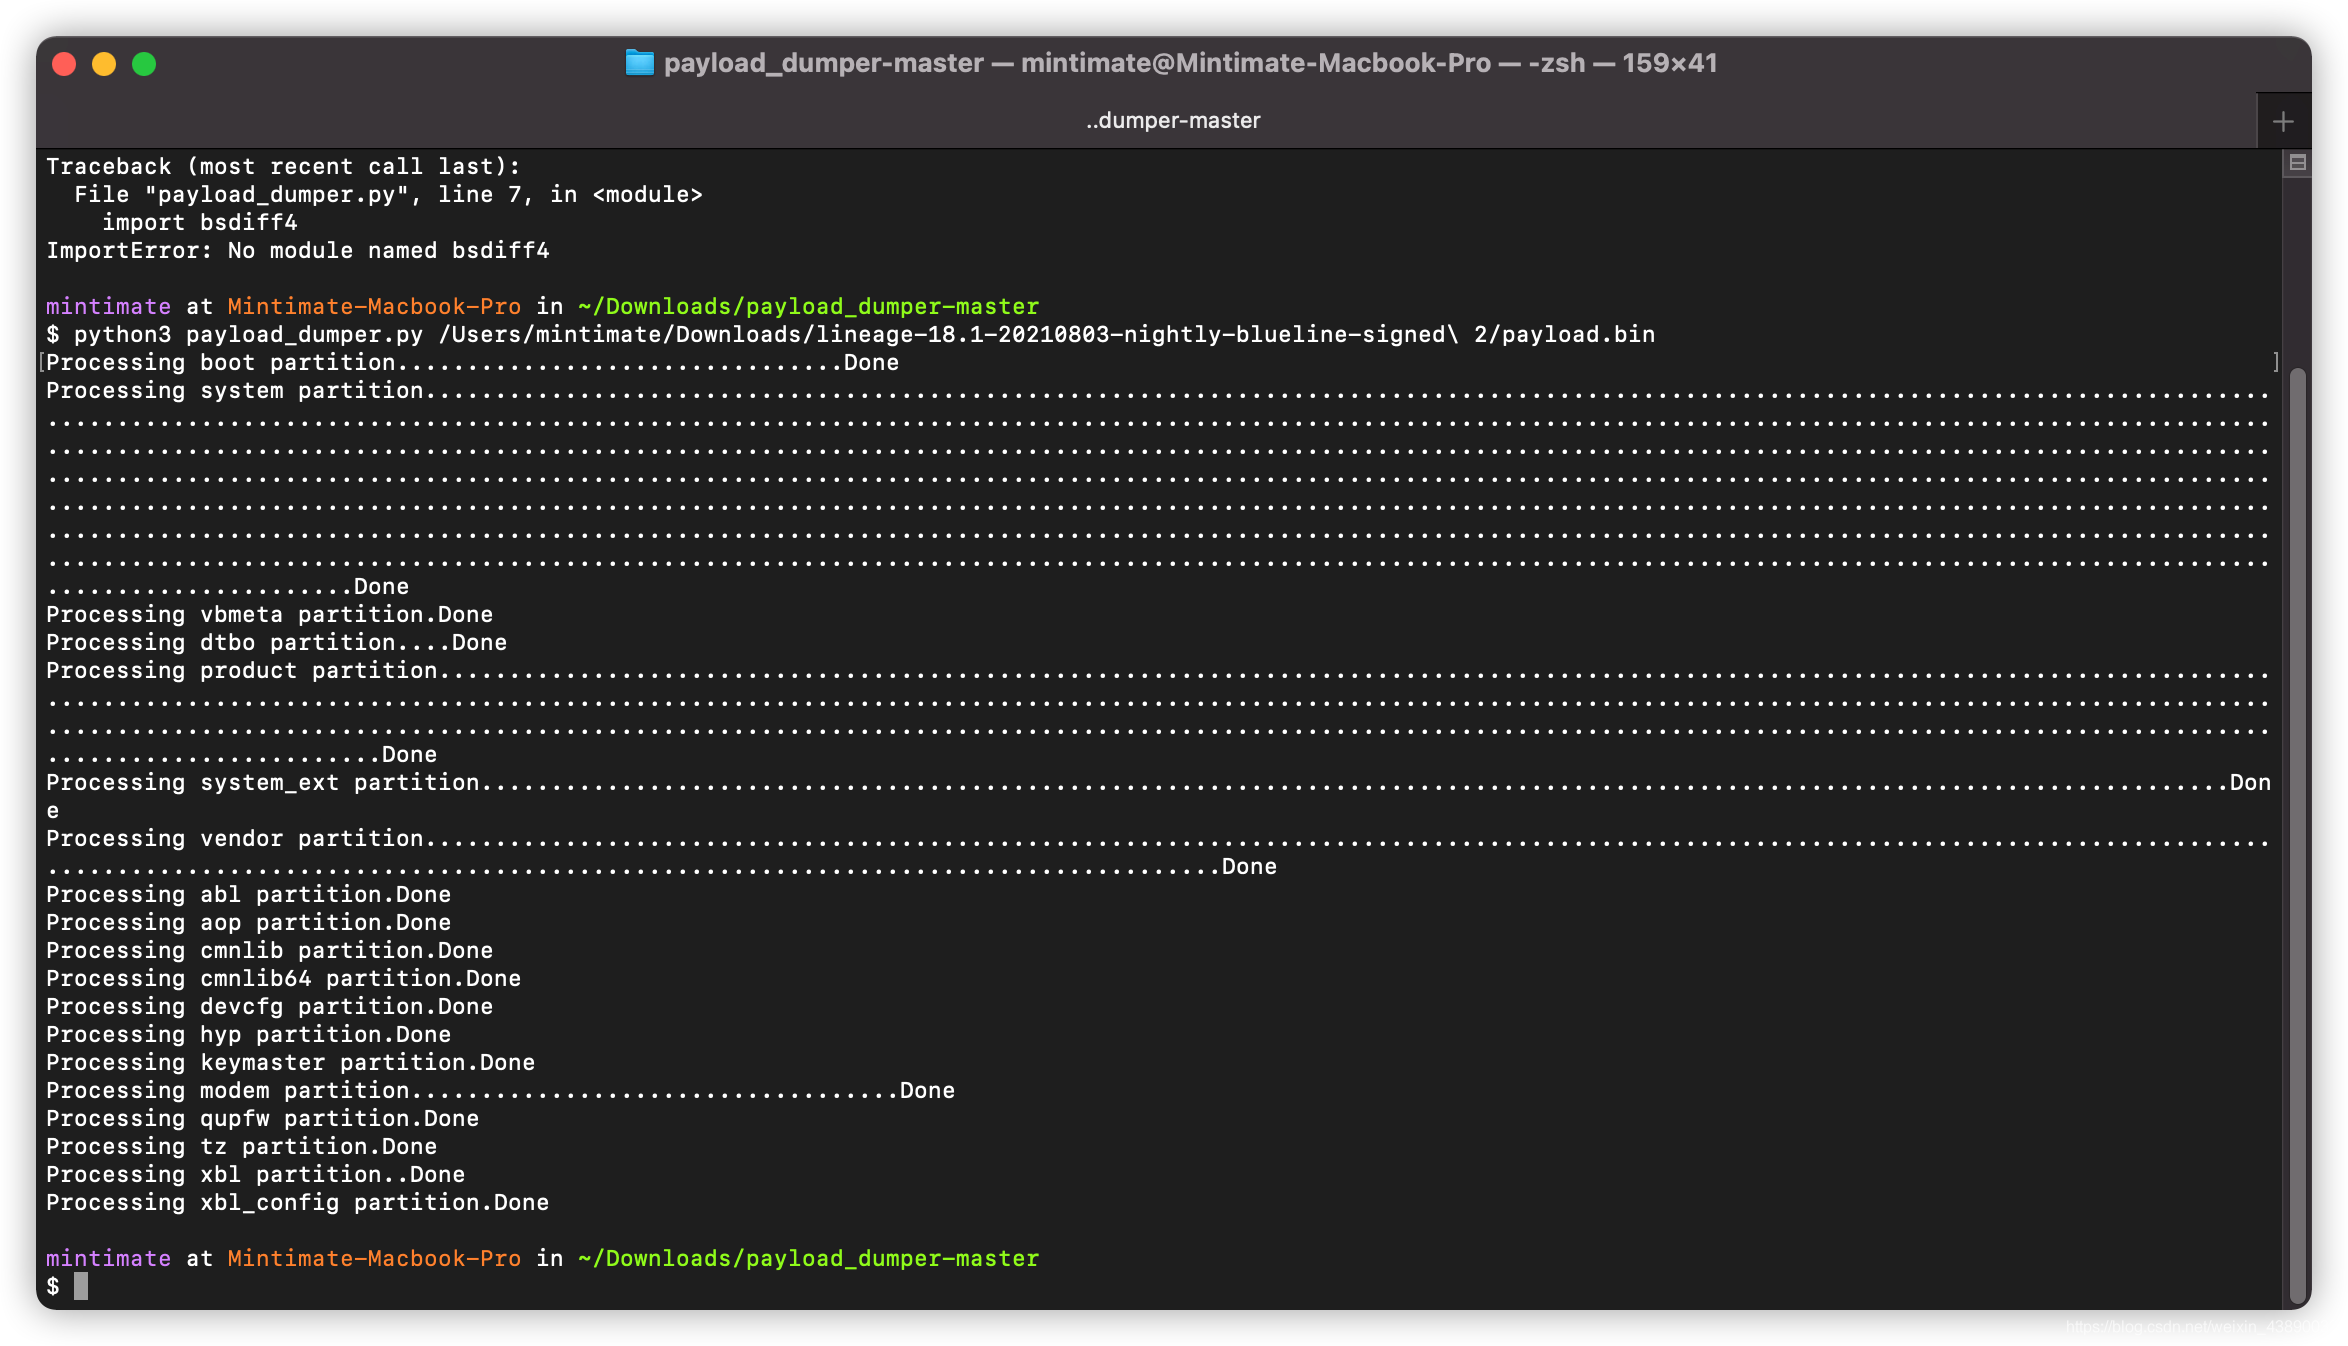
Task: Click the 'Traceback (most recent call last):' line
Action: click(x=284, y=166)
